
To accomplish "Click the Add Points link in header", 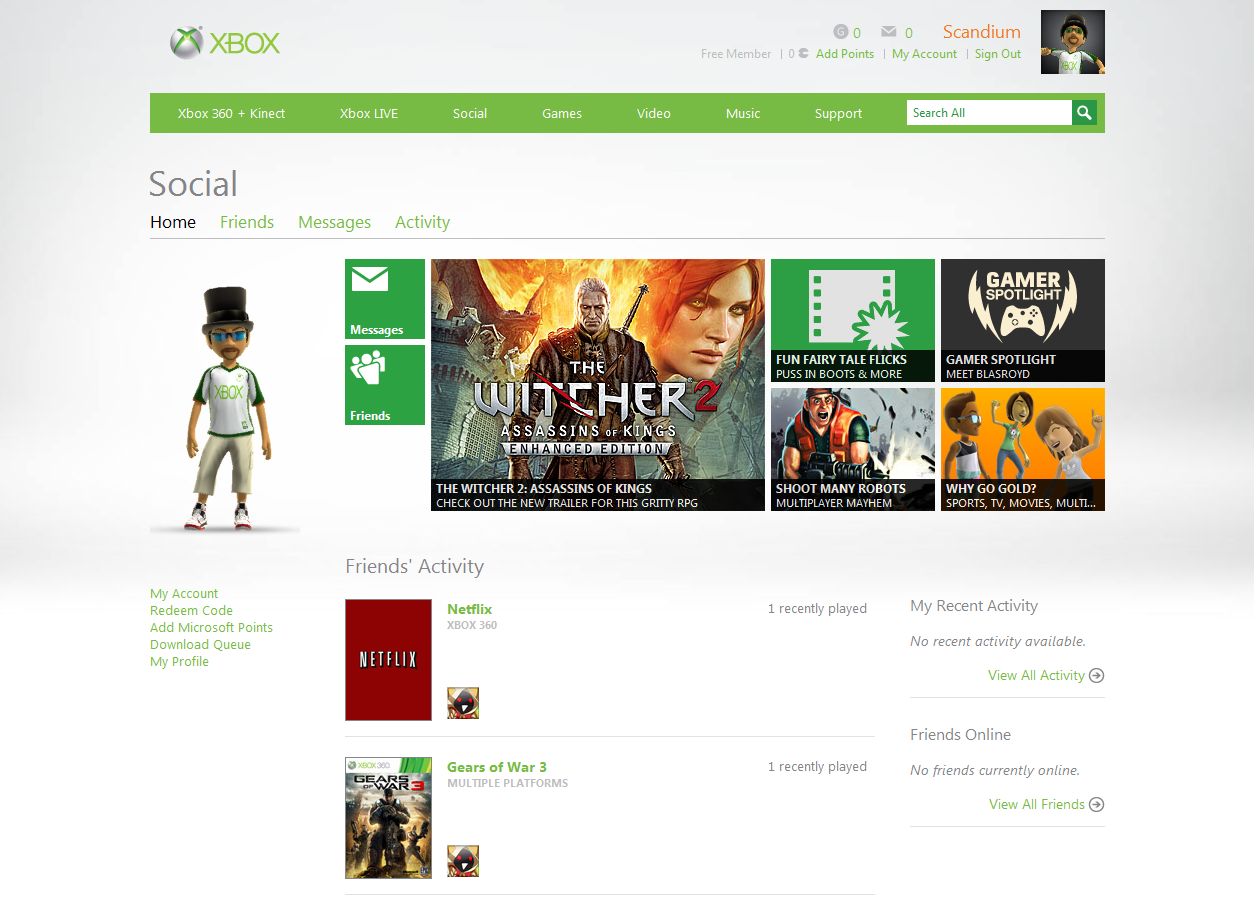I will click(x=845, y=54).
